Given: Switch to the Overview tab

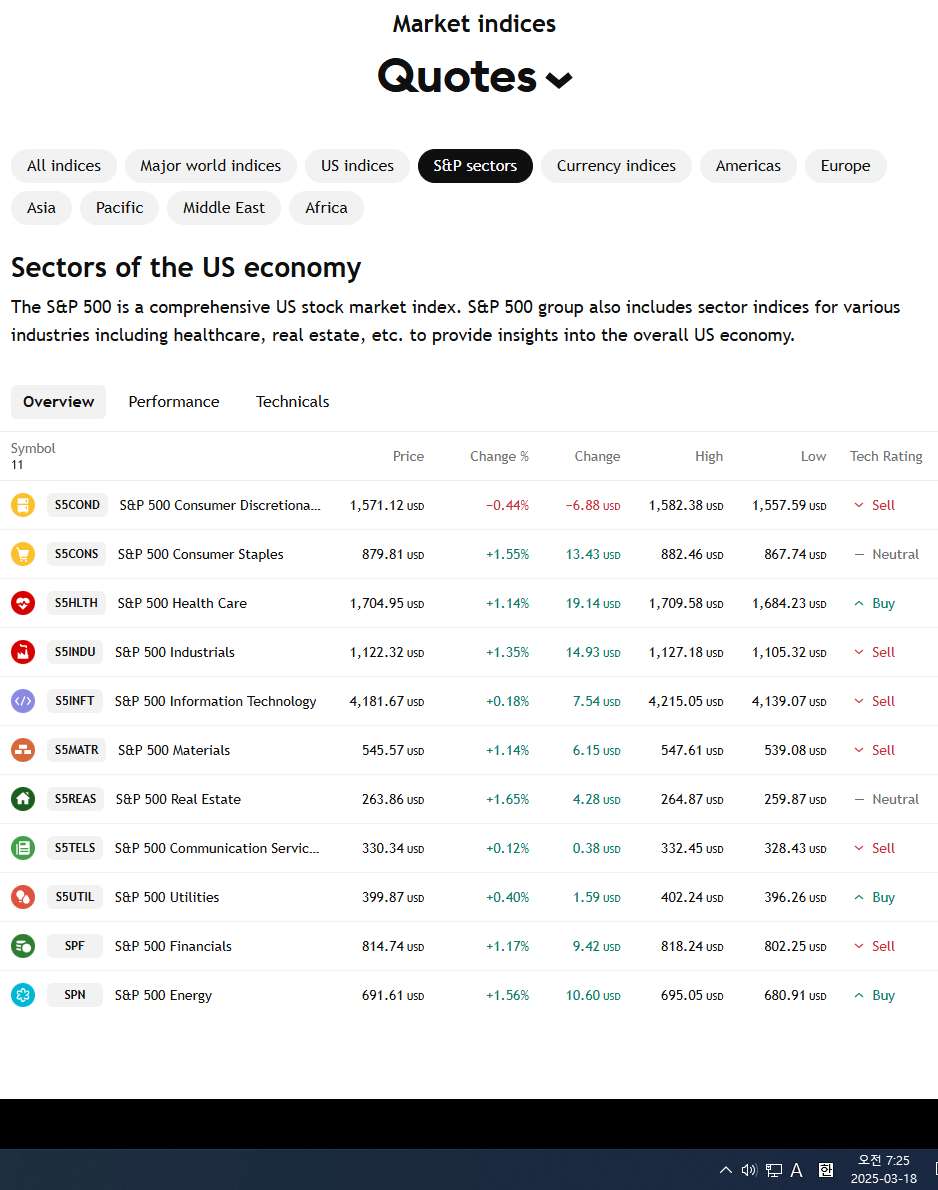Looking at the screenshot, I should [58, 401].
